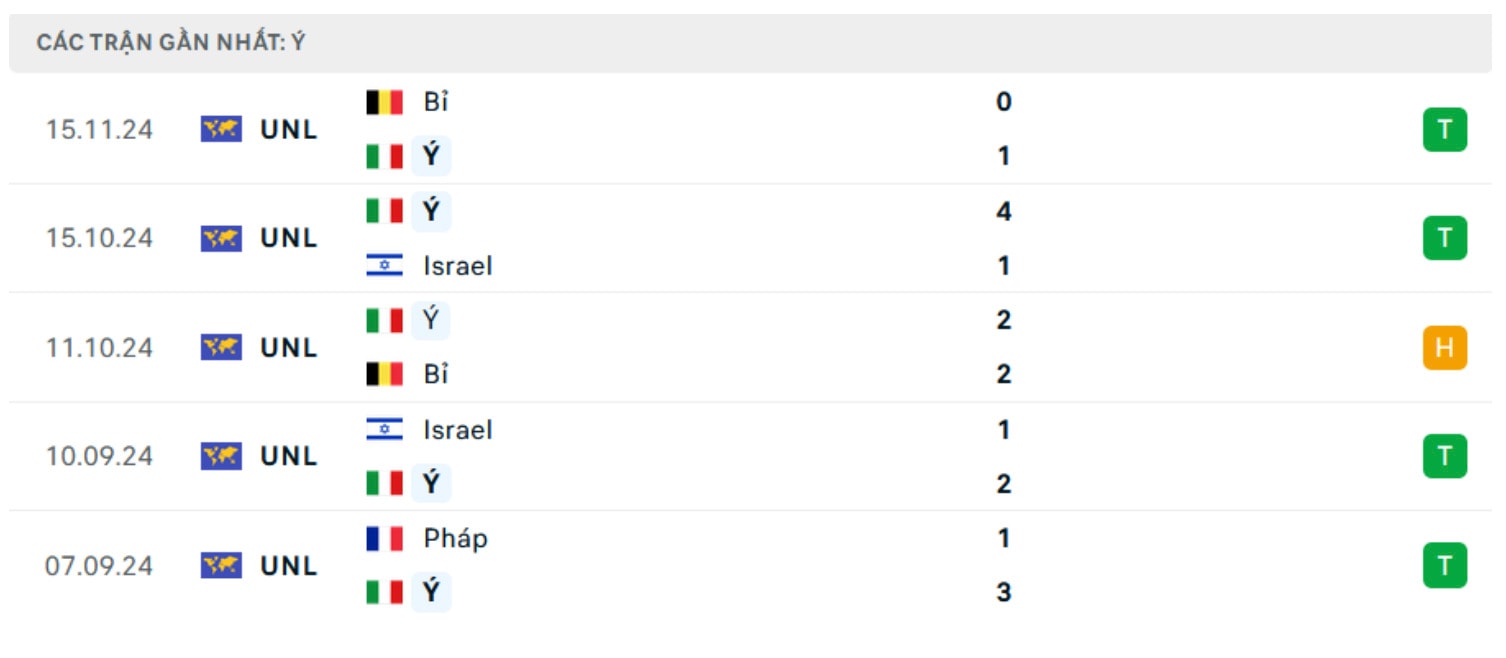Click the Belgium flag in the 11.10.24 match
1506x658 pixels.
(384, 374)
